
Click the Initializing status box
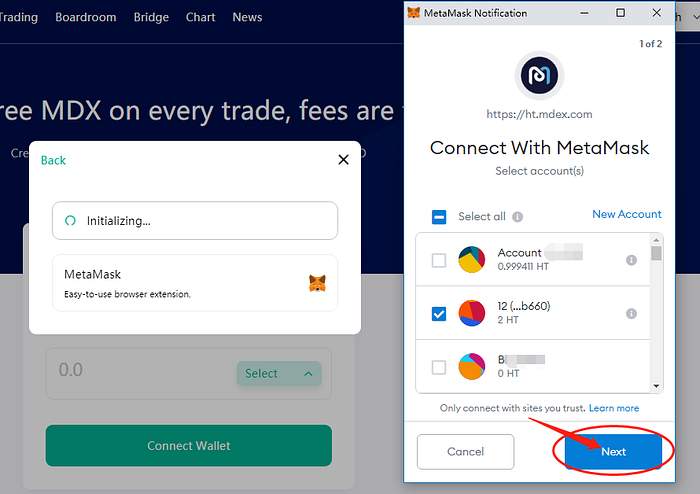click(x=195, y=220)
